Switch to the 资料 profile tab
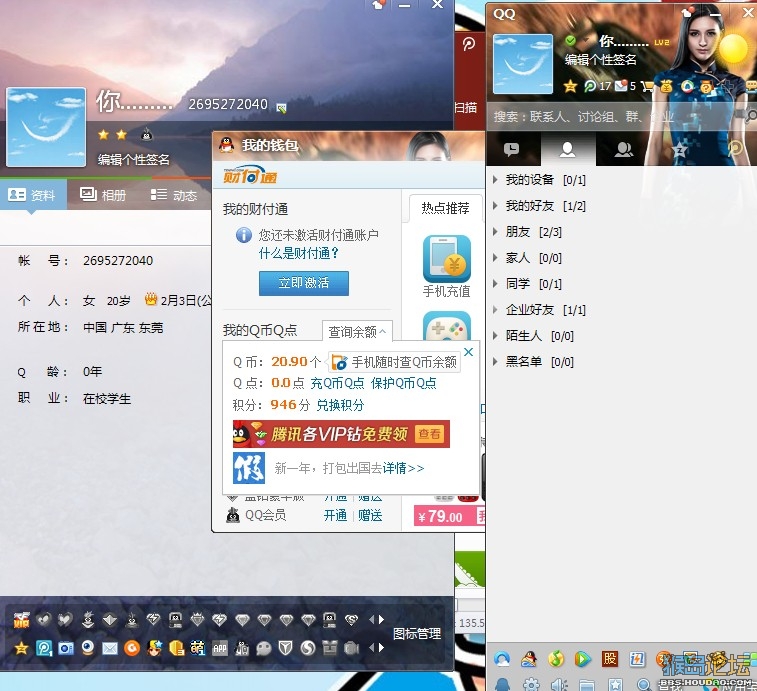The image size is (757, 691). (32, 195)
